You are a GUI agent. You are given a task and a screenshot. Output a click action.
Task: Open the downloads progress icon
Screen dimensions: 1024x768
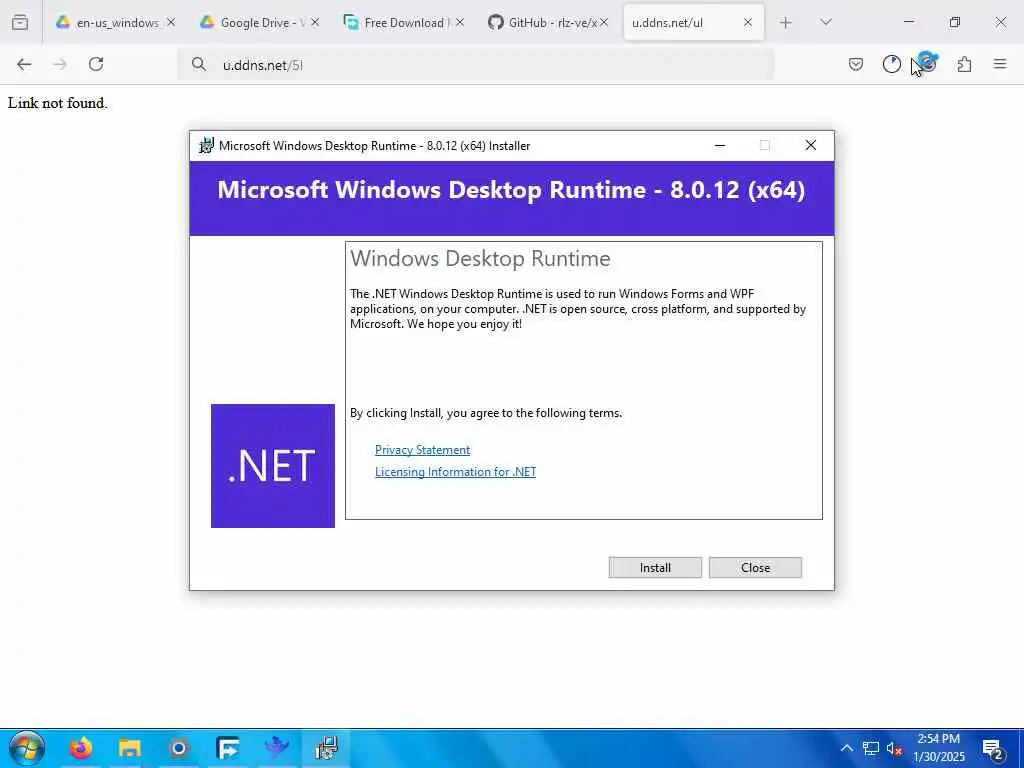[891, 64]
